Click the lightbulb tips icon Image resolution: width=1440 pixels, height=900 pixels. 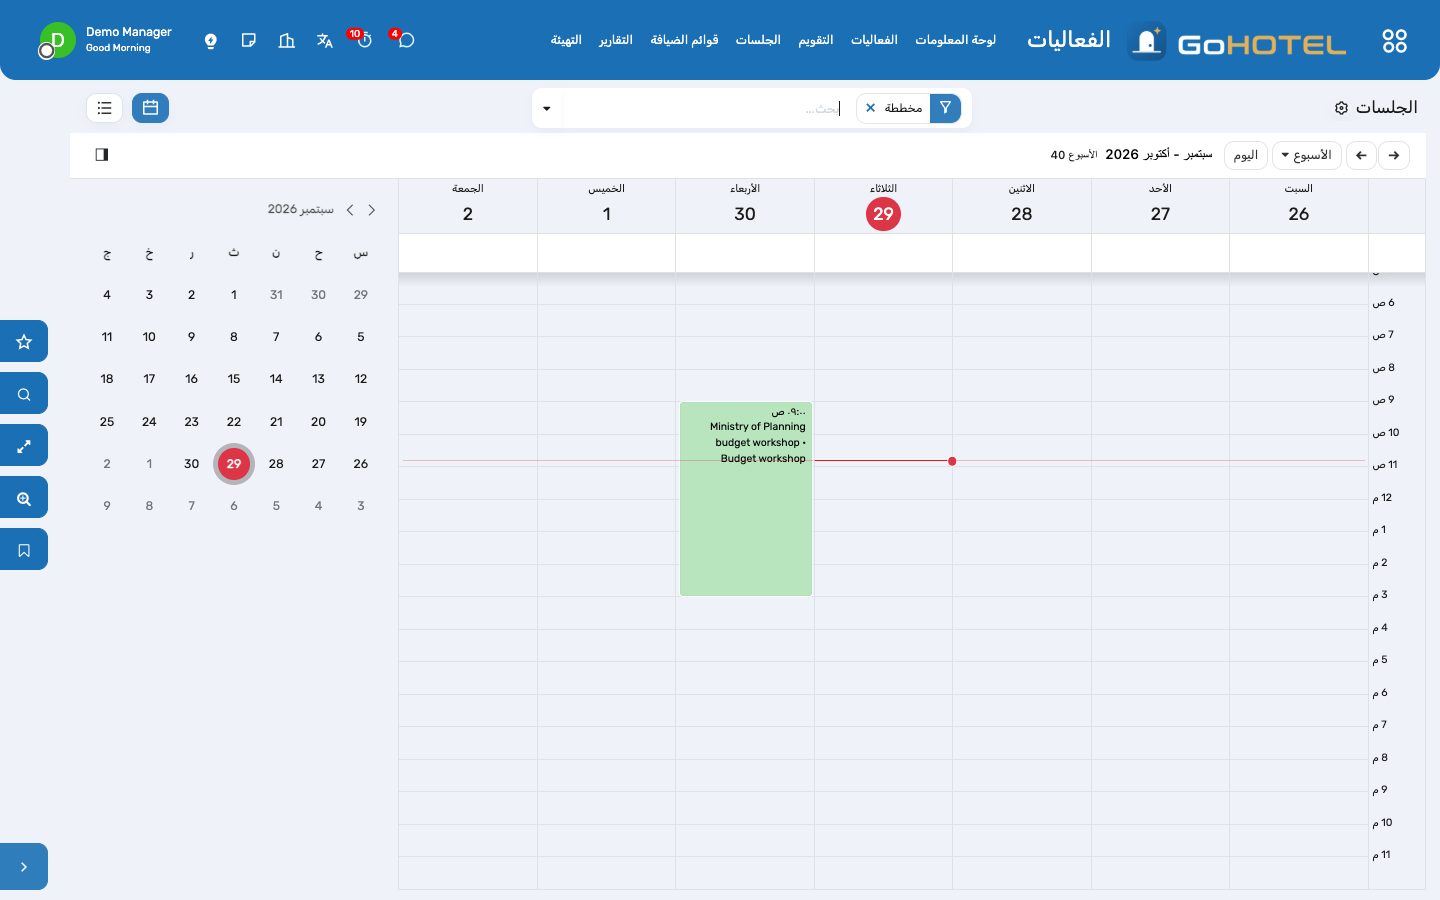coord(211,41)
